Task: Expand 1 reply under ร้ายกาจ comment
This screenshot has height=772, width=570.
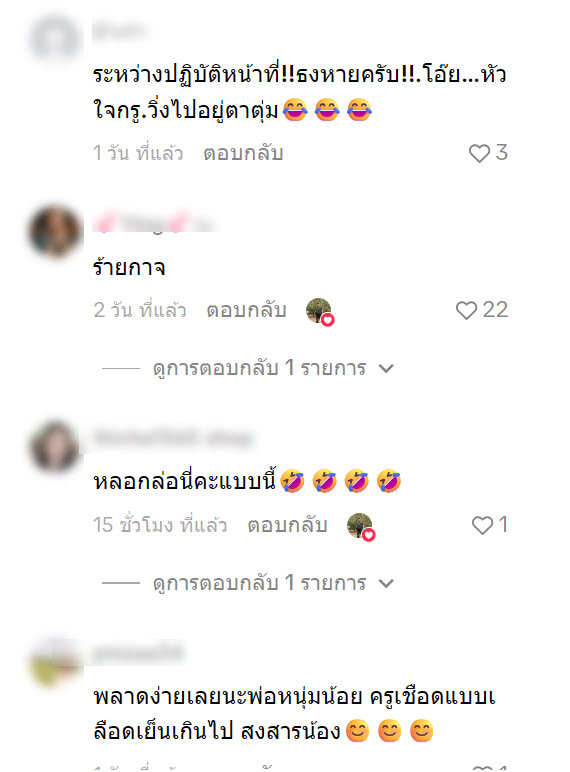Action: point(259,368)
